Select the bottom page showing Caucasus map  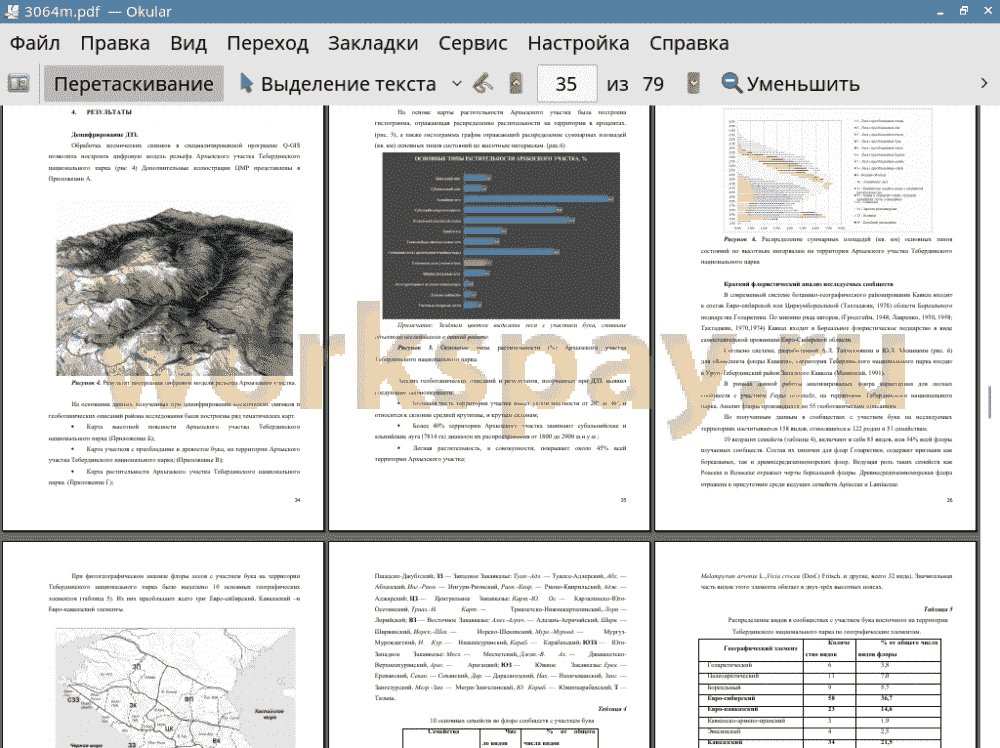[163, 645]
